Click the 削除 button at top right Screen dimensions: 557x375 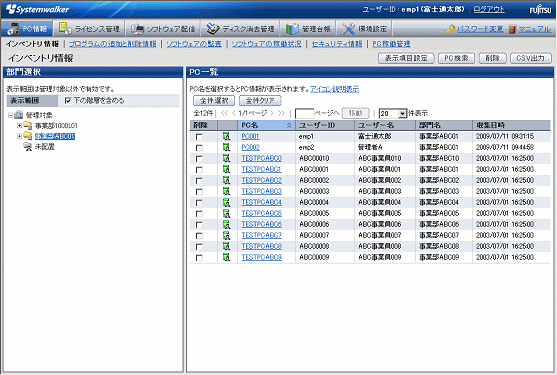492,58
